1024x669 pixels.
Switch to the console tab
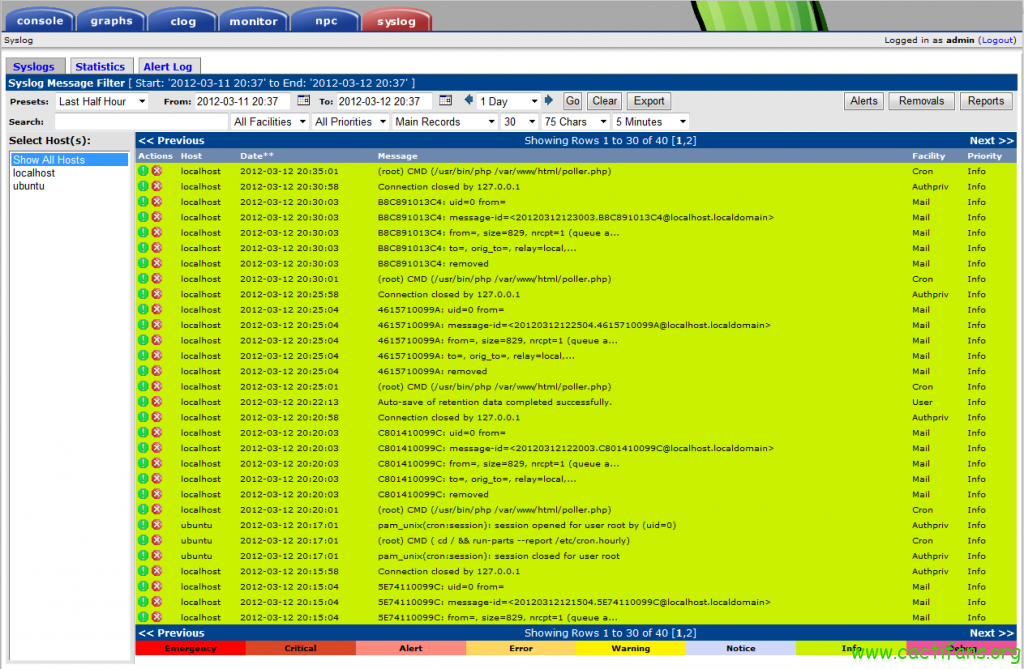click(40, 21)
